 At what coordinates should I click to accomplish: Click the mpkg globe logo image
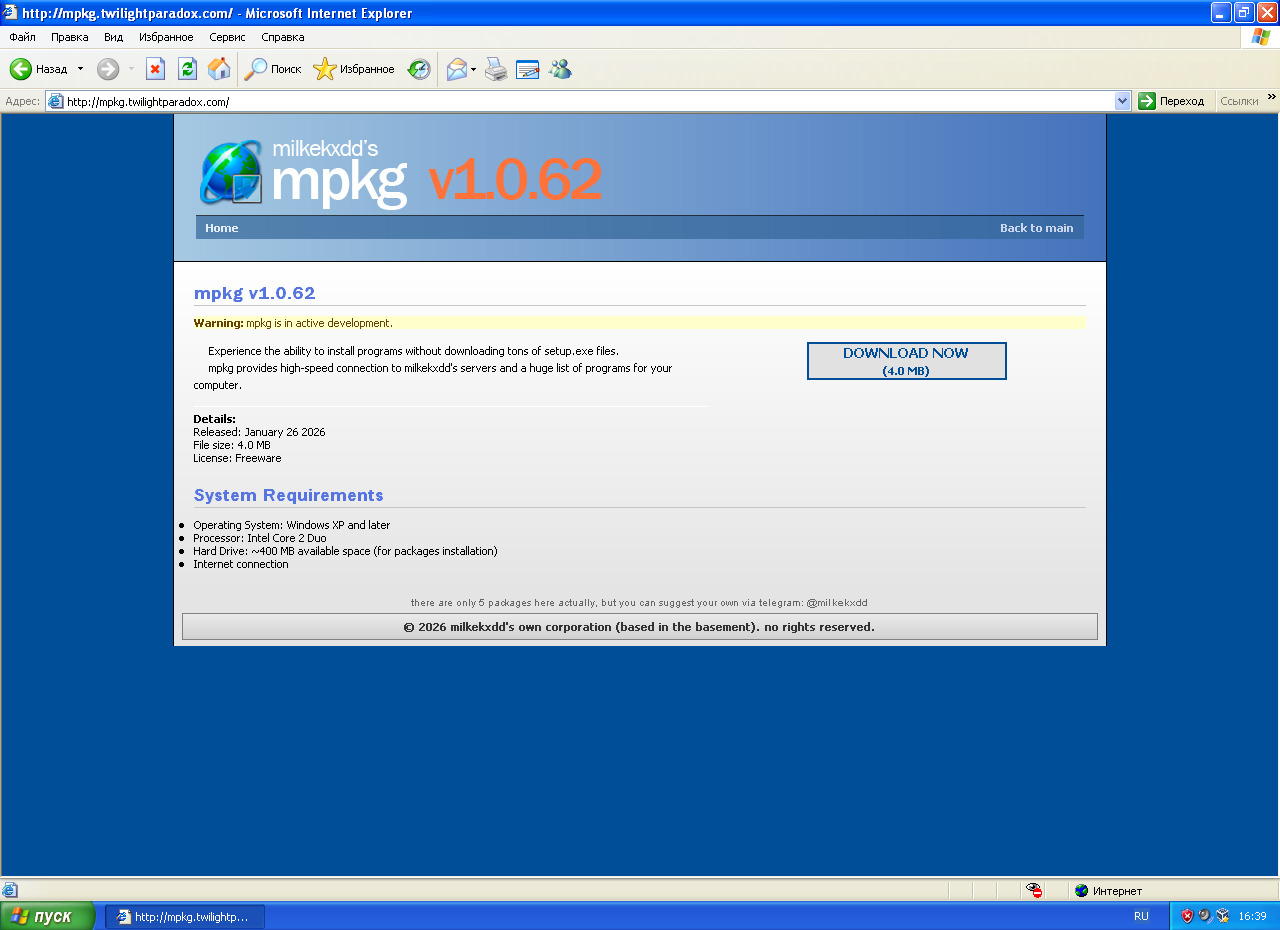(231, 173)
